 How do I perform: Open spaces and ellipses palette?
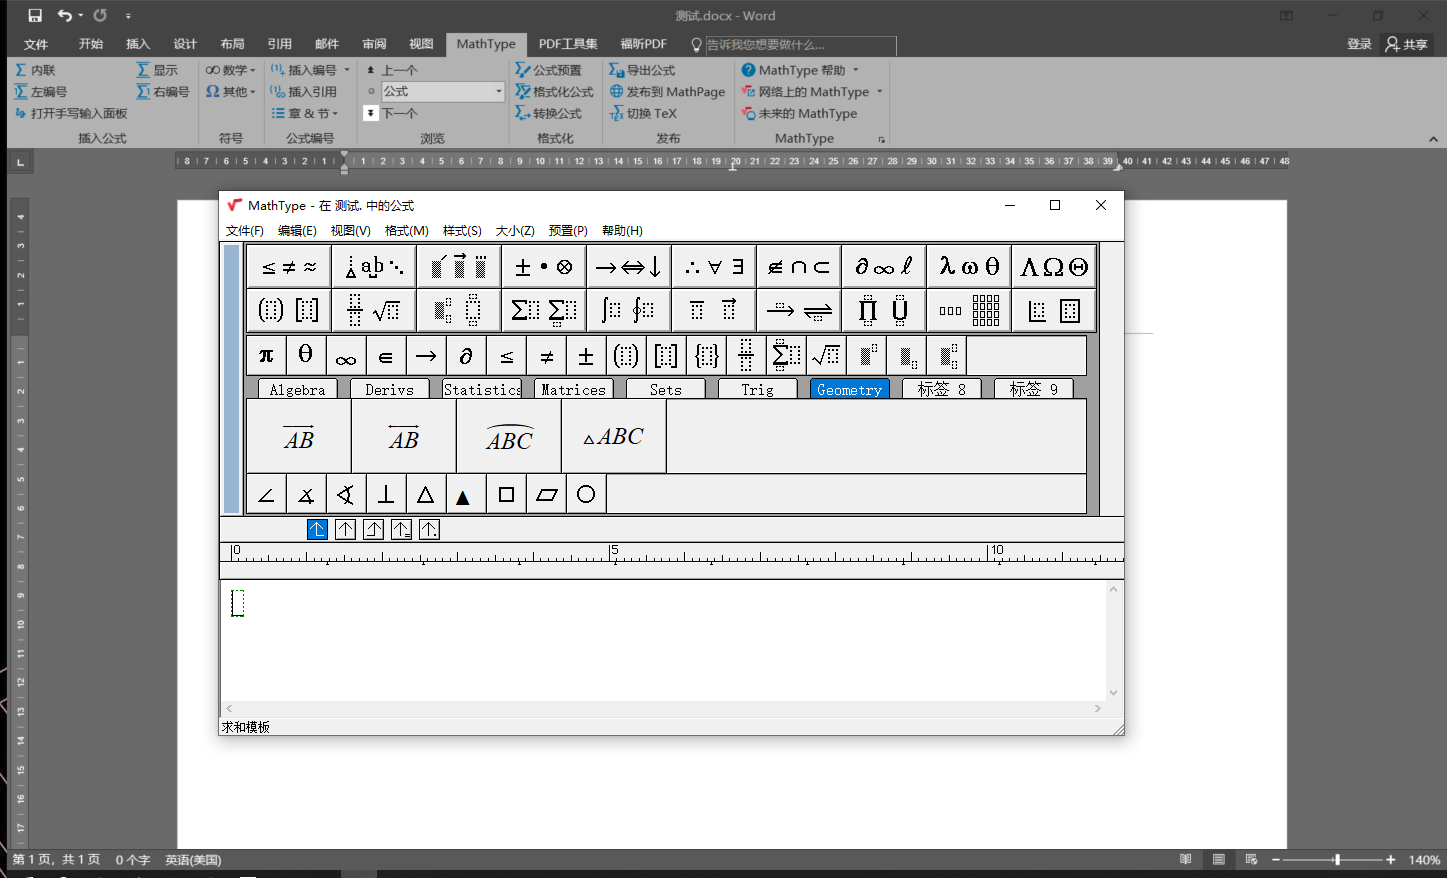[x=374, y=267]
